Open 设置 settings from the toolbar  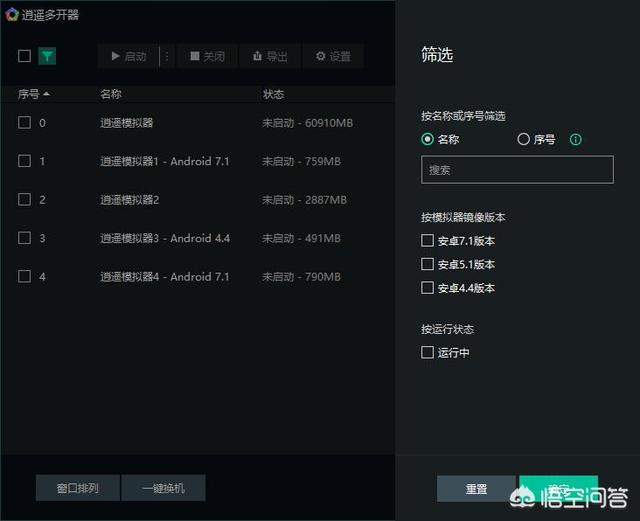pos(333,57)
